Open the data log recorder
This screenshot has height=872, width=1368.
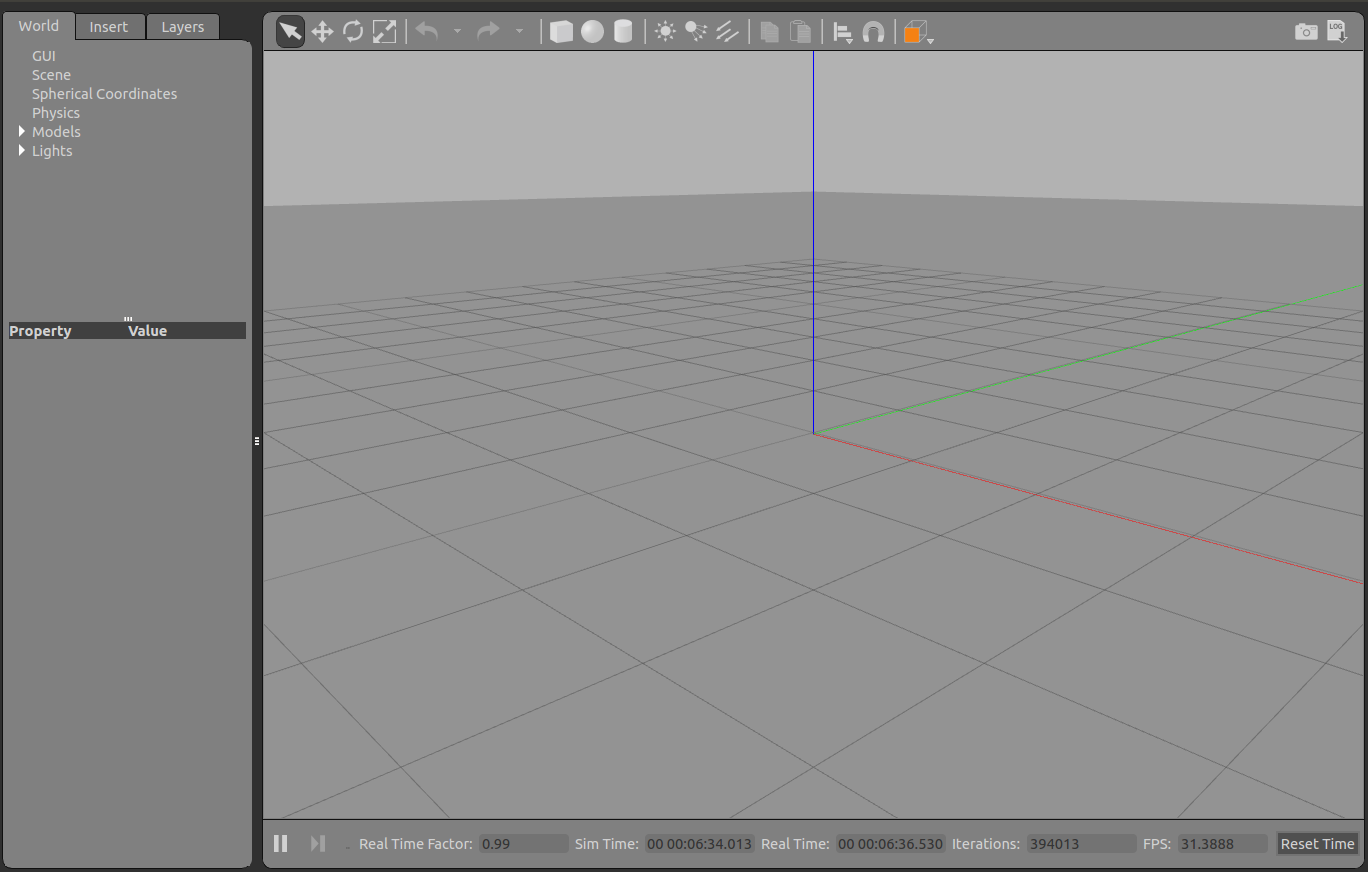pyautogui.click(x=1337, y=32)
